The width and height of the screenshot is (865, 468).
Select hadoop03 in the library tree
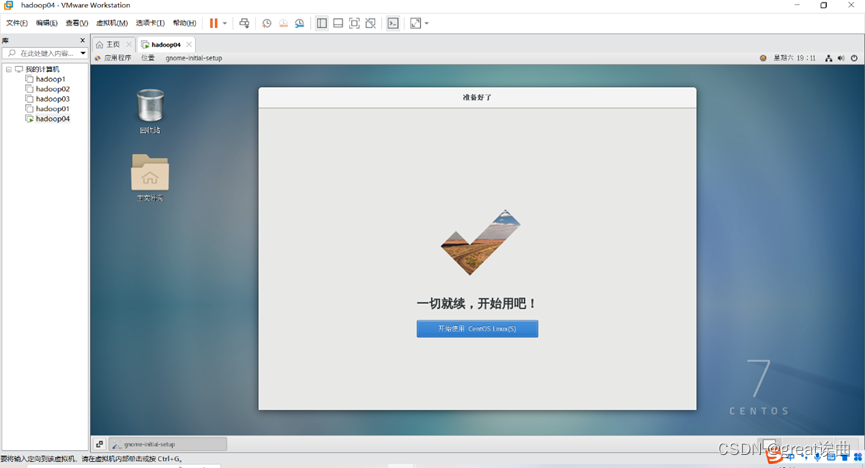coord(52,99)
